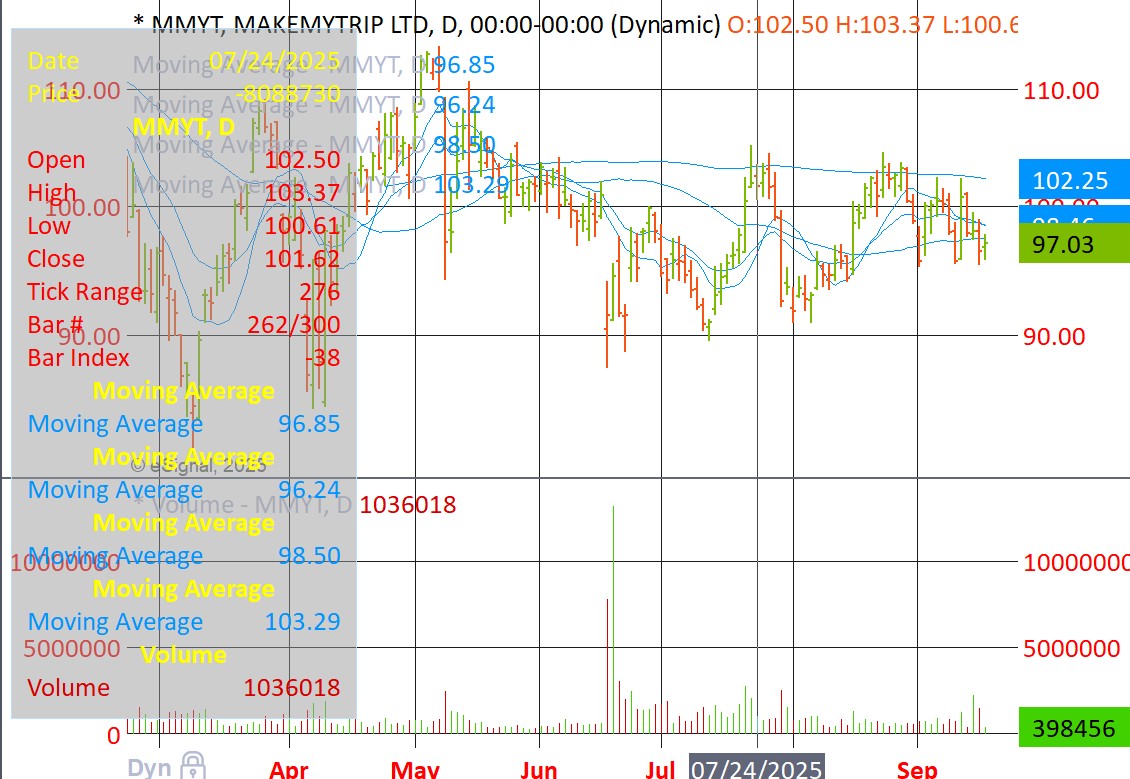Click the May label on the time axis
The image size is (1130, 779).
pyautogui.click(x=415, y=769)
